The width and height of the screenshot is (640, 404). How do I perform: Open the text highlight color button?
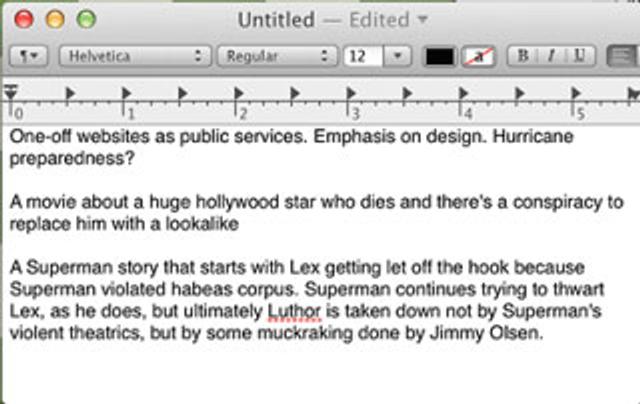[x=478, y=56]
